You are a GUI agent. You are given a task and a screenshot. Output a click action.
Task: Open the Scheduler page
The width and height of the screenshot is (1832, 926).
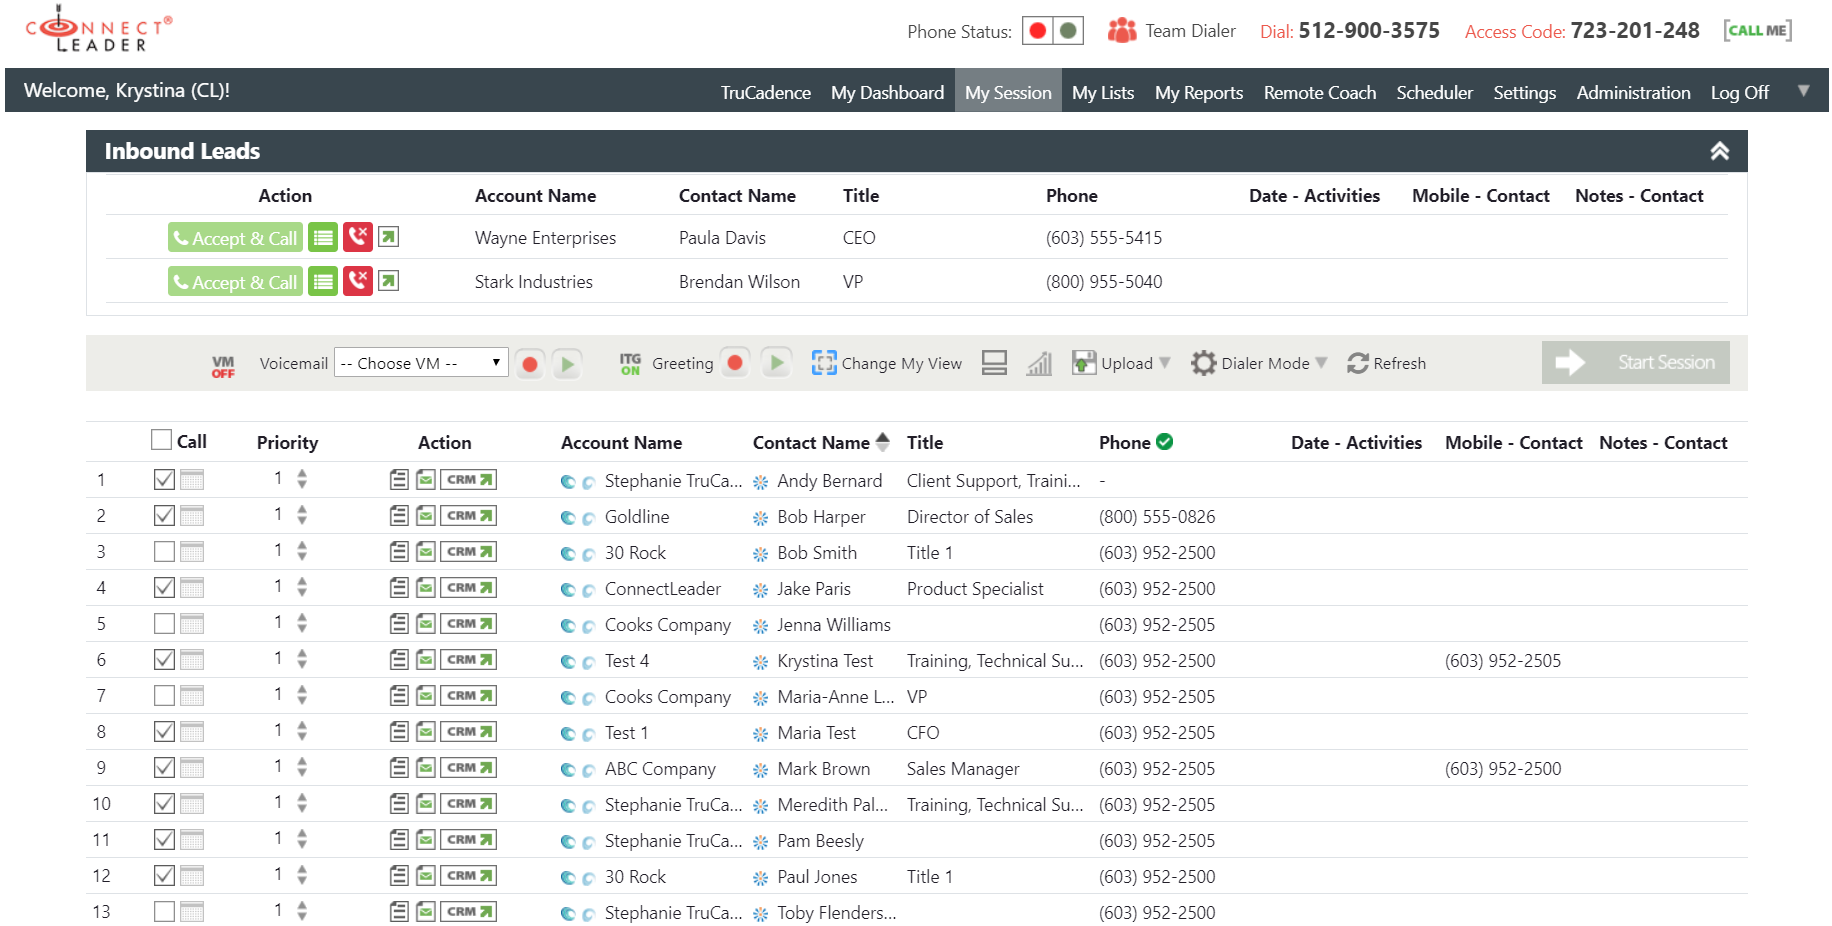click(1434, 92)
